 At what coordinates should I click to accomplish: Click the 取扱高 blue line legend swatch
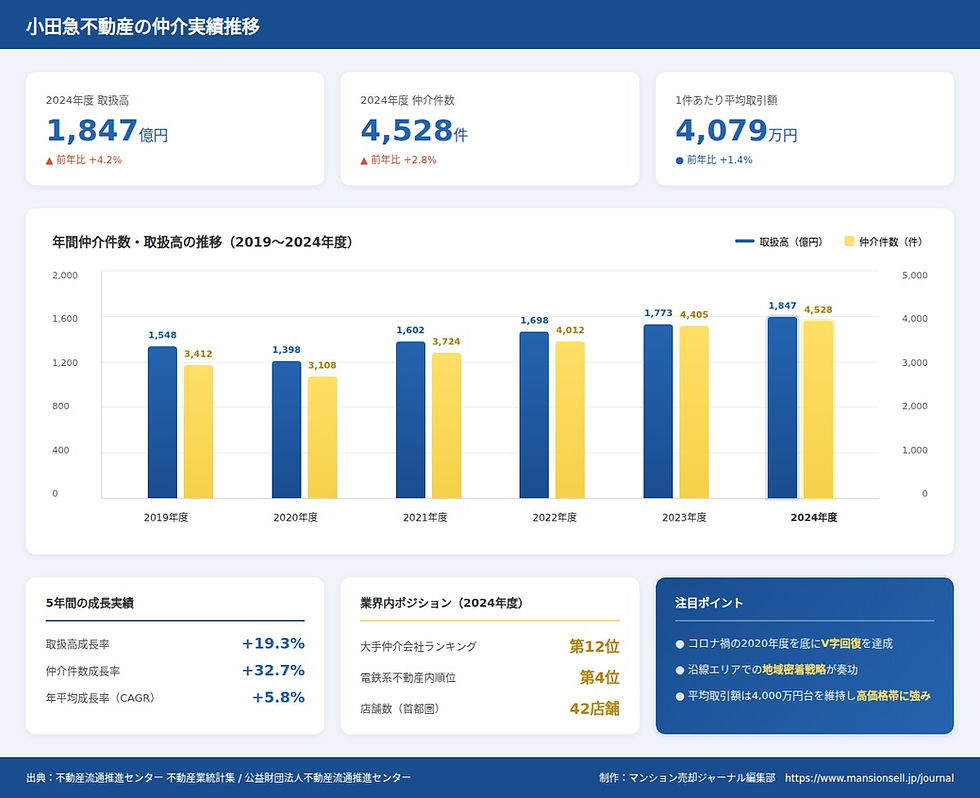(x=744, y=241)
